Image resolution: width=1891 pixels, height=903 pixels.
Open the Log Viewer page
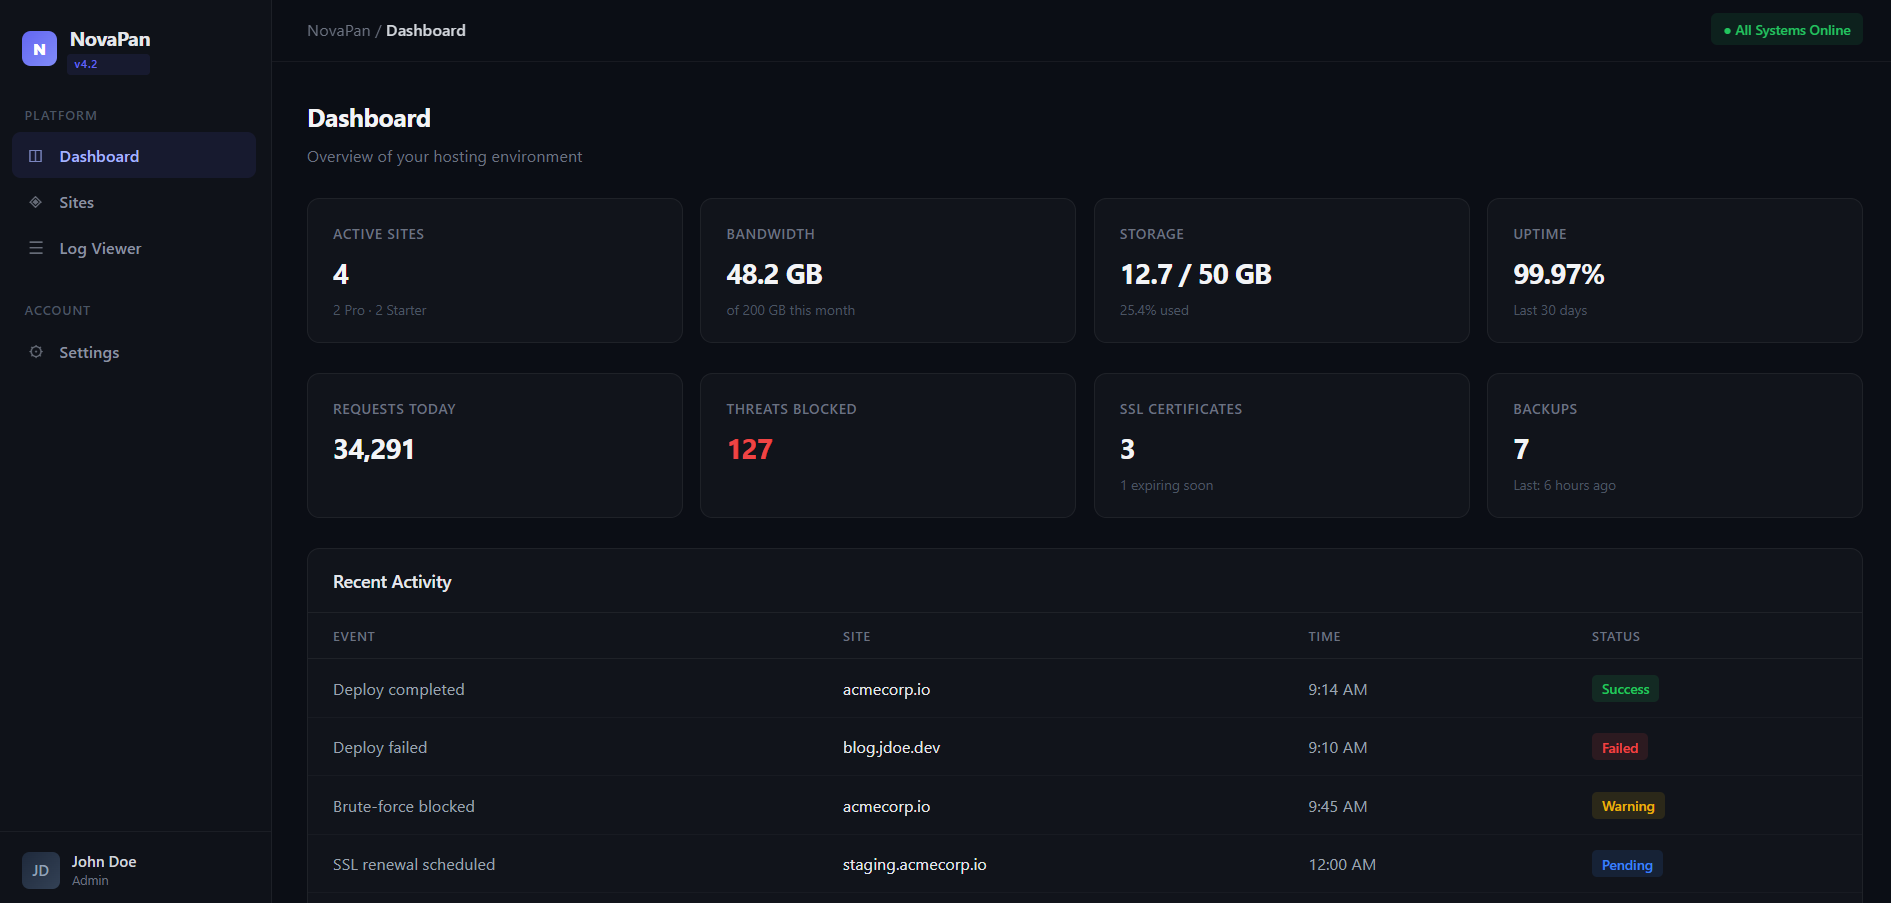(100, 248)
